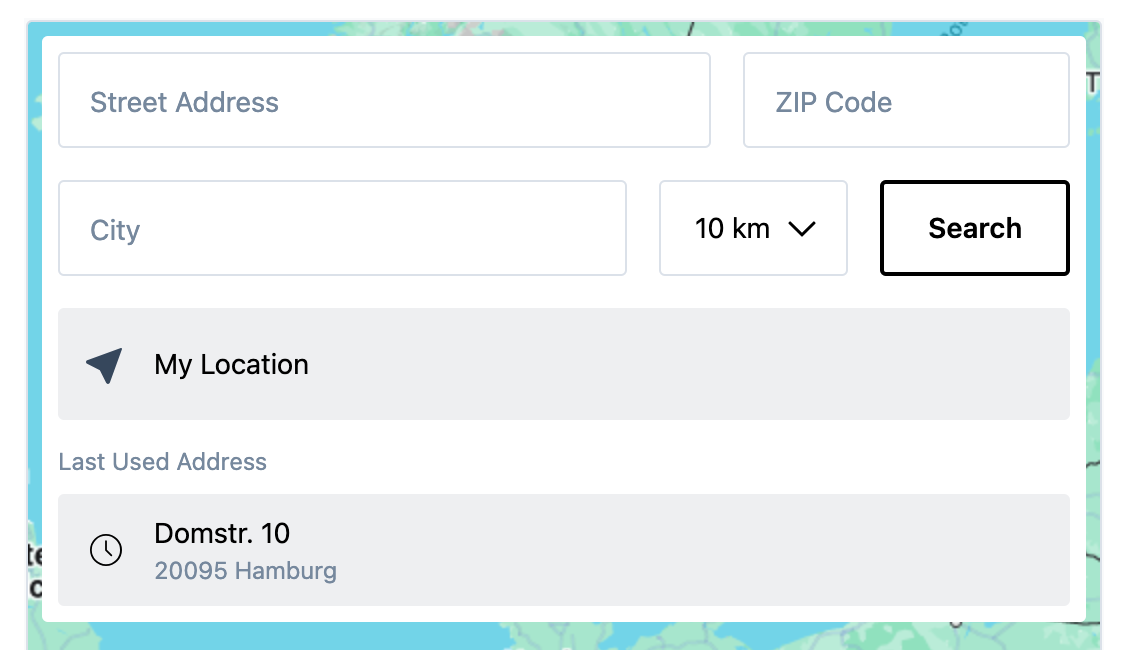Click the City placeholder text
The width and height of the screenshot is (1128, 650).
pyautogui.click(x=115, y=230)
